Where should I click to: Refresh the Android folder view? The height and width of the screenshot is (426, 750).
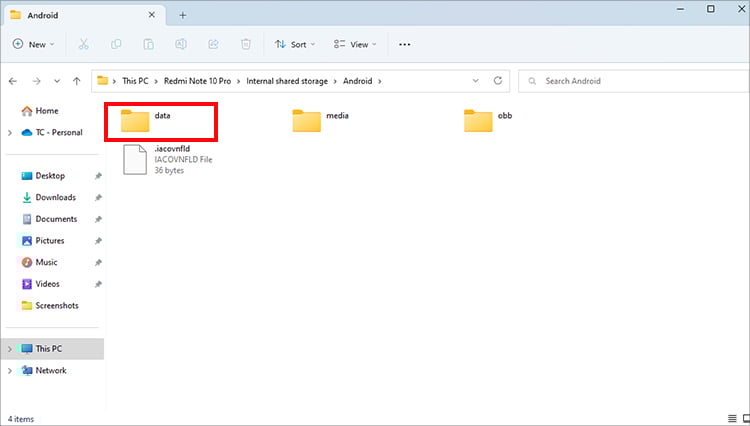point(498,80)
